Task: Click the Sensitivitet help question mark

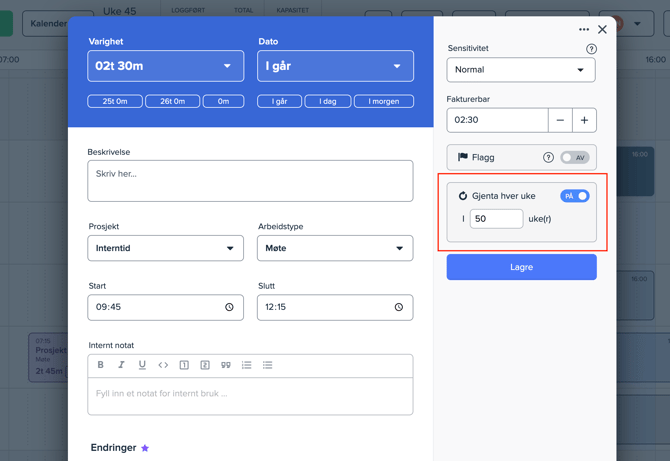Action: point(591,49)
